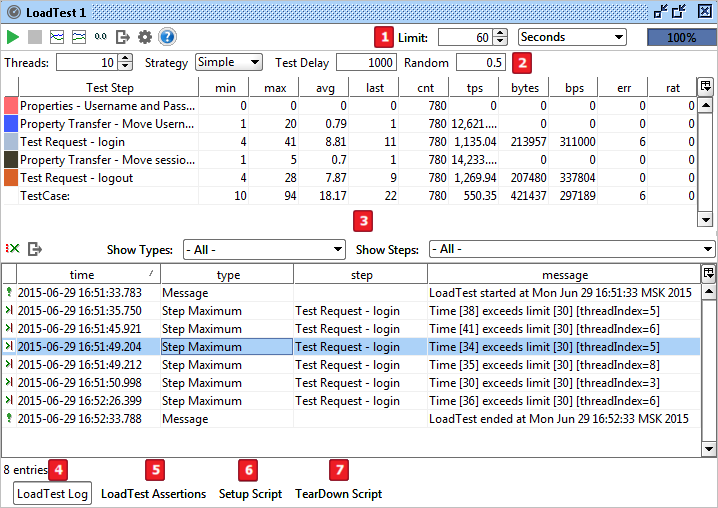Viewport: 718px width, 508px height.
Task: Export statistics using toolbar export icon
Action: pyautogui.click(x=123, y=37)
